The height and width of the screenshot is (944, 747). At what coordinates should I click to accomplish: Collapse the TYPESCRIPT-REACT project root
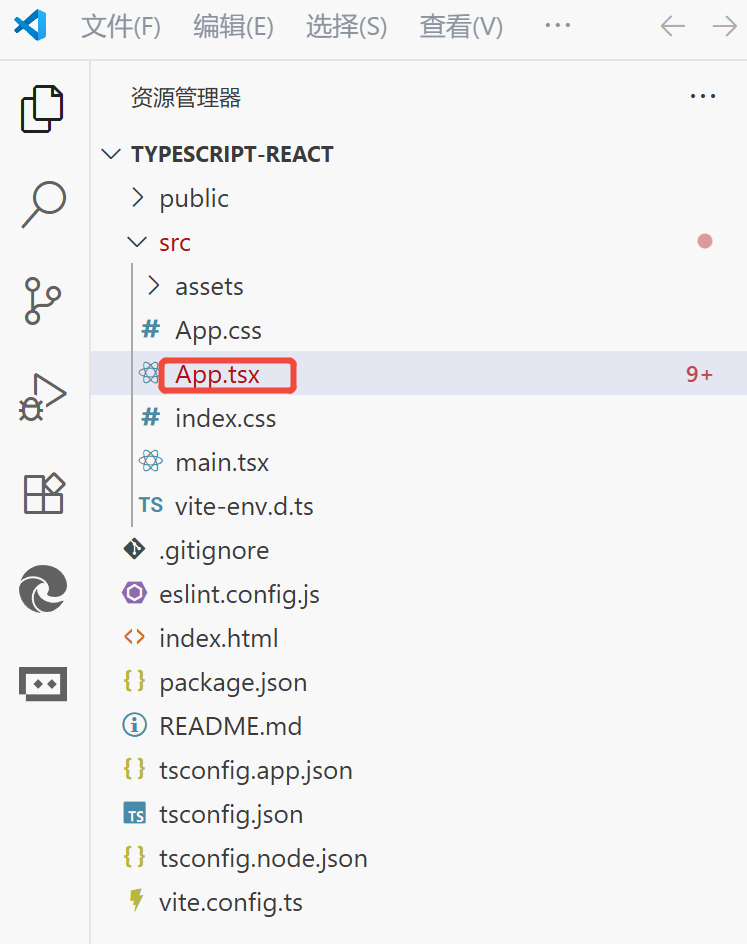pyautogui.click(x=232, y=154)
